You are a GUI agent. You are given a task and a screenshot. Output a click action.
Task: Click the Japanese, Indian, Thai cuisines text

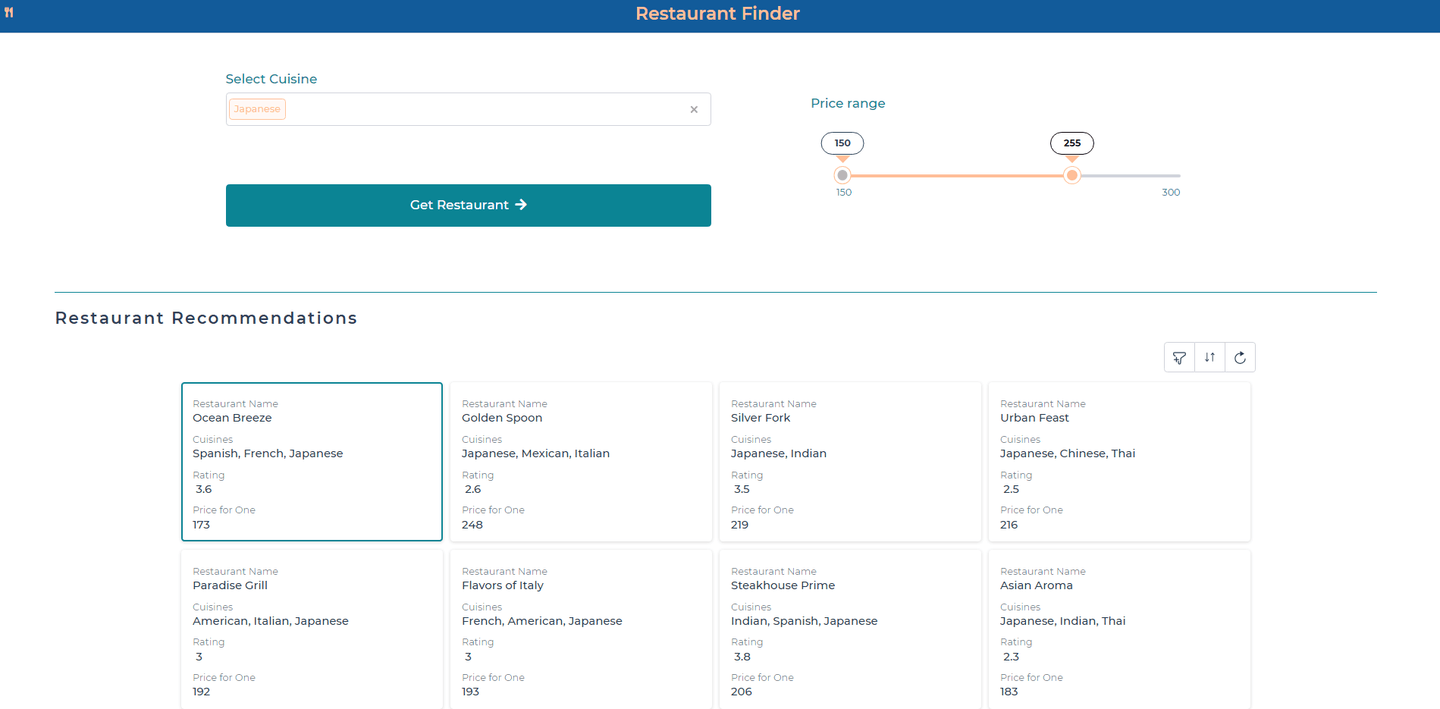[1063, 621]
